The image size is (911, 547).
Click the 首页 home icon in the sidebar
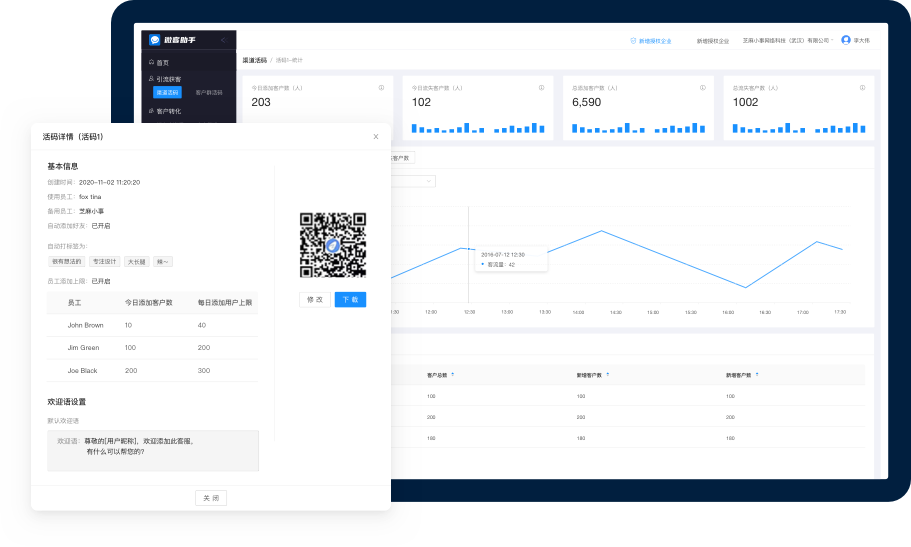point(151,62)
